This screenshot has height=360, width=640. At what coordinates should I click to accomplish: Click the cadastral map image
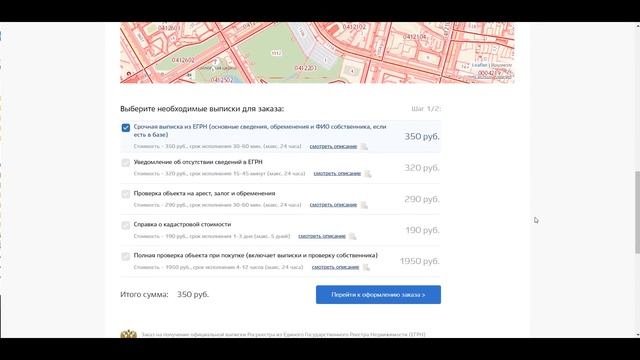point(317,53)
